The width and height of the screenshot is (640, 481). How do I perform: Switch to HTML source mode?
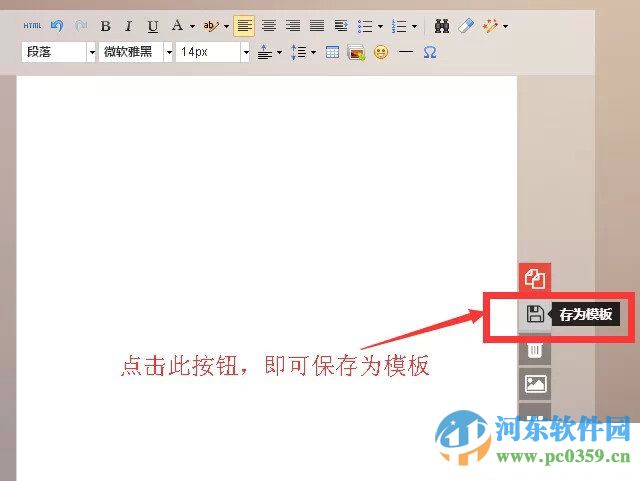32,26
